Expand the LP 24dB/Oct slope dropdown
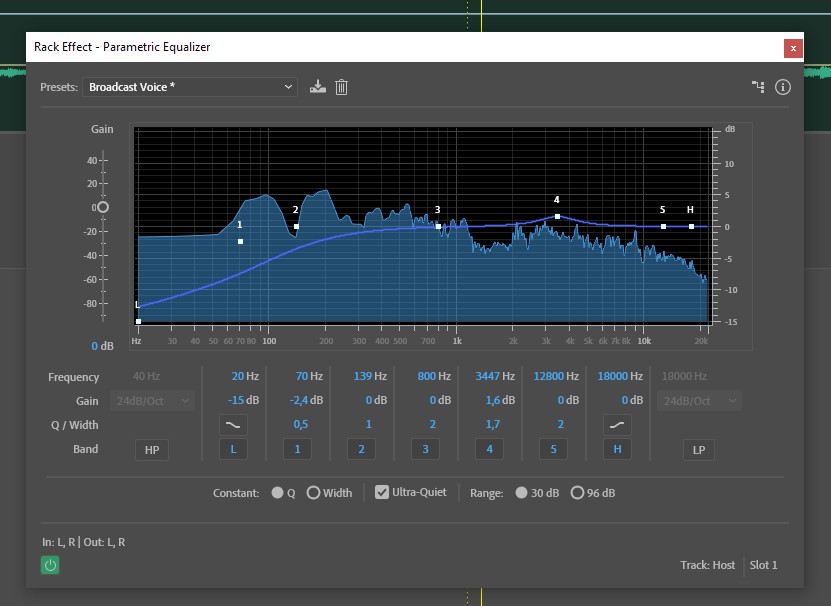831x606 pixels. point(699,401)
